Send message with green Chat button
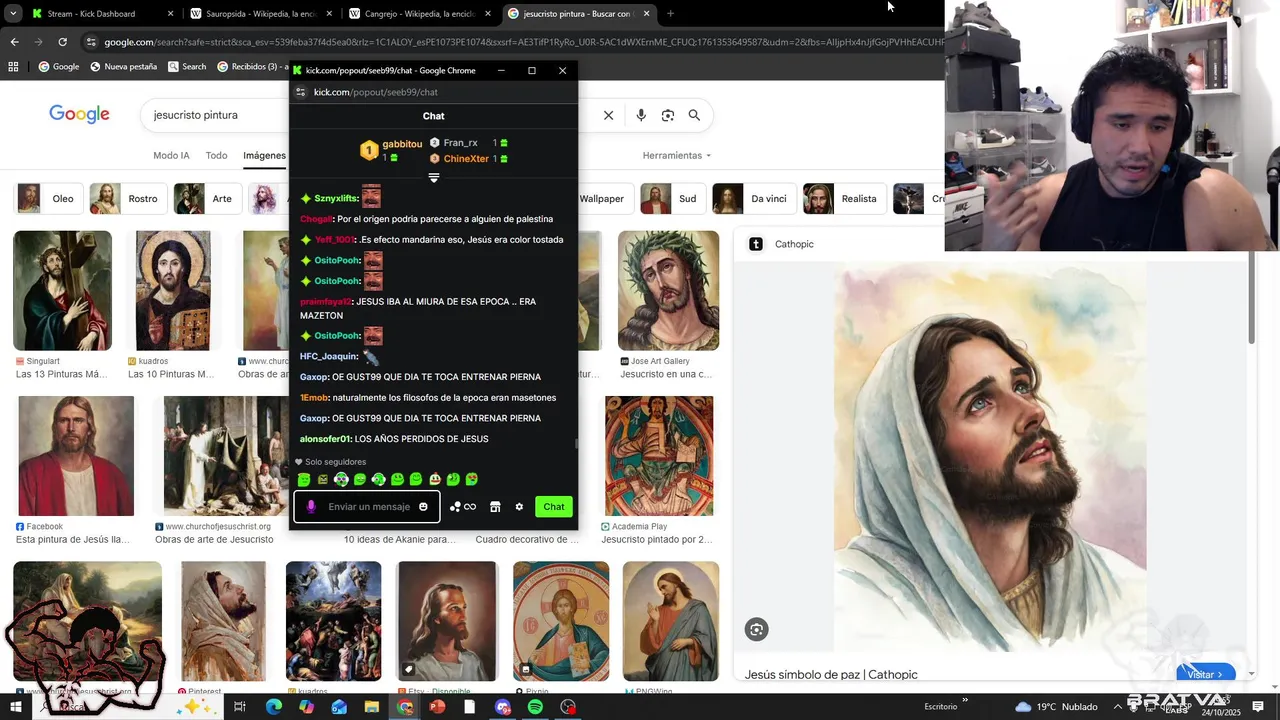 554,507
